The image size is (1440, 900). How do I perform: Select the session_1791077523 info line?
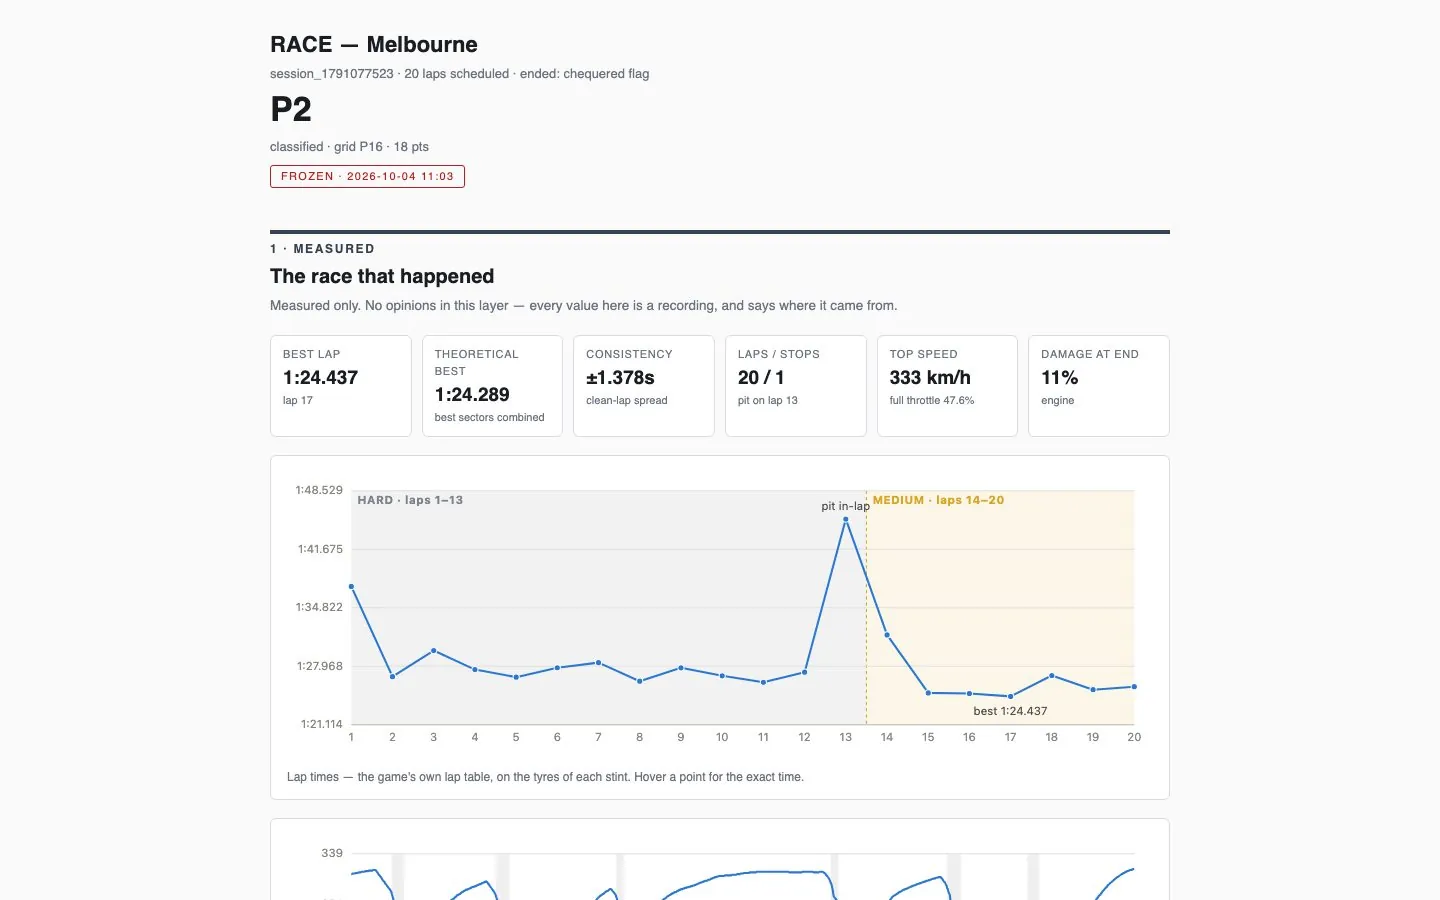pos(459,74)
